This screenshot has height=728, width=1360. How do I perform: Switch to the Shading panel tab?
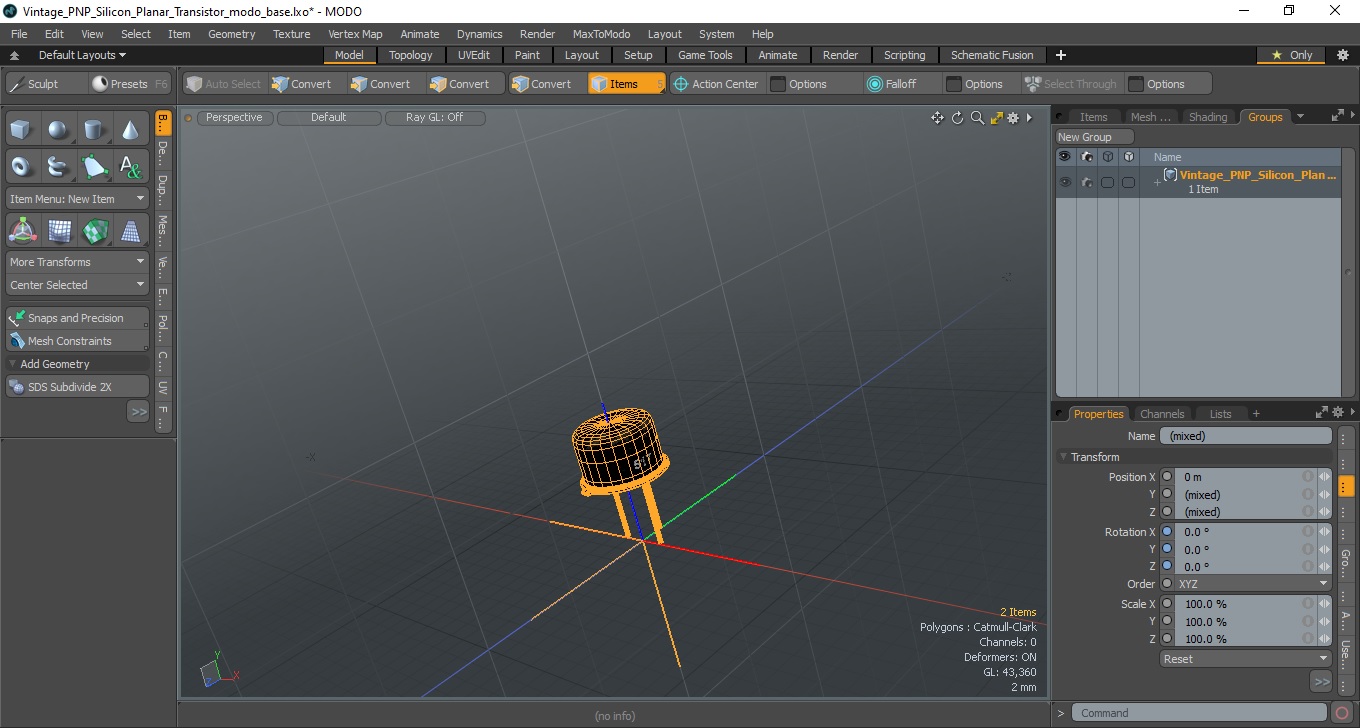(x=1207, y=117)
